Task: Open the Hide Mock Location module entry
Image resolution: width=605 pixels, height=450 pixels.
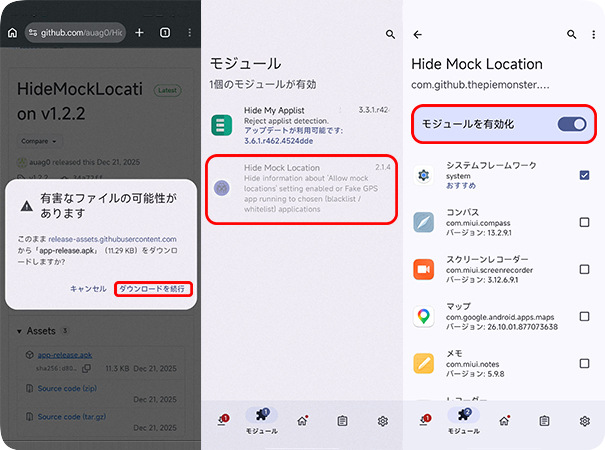Action: point(301,189)
